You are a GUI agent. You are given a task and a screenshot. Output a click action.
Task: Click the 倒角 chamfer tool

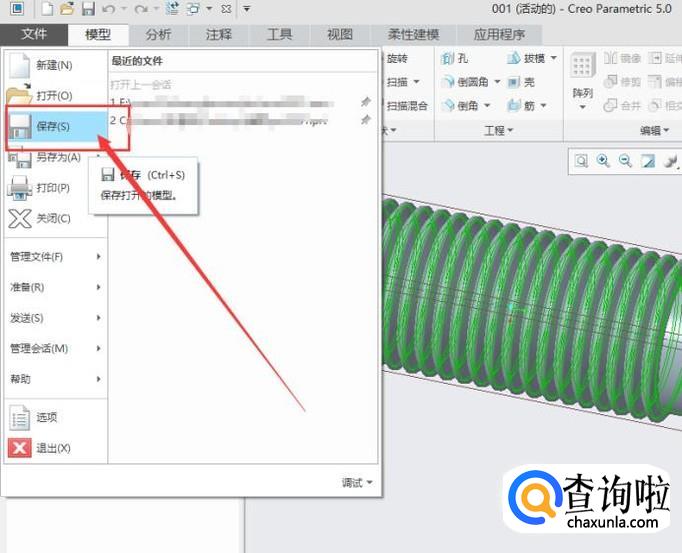point(459,105)
